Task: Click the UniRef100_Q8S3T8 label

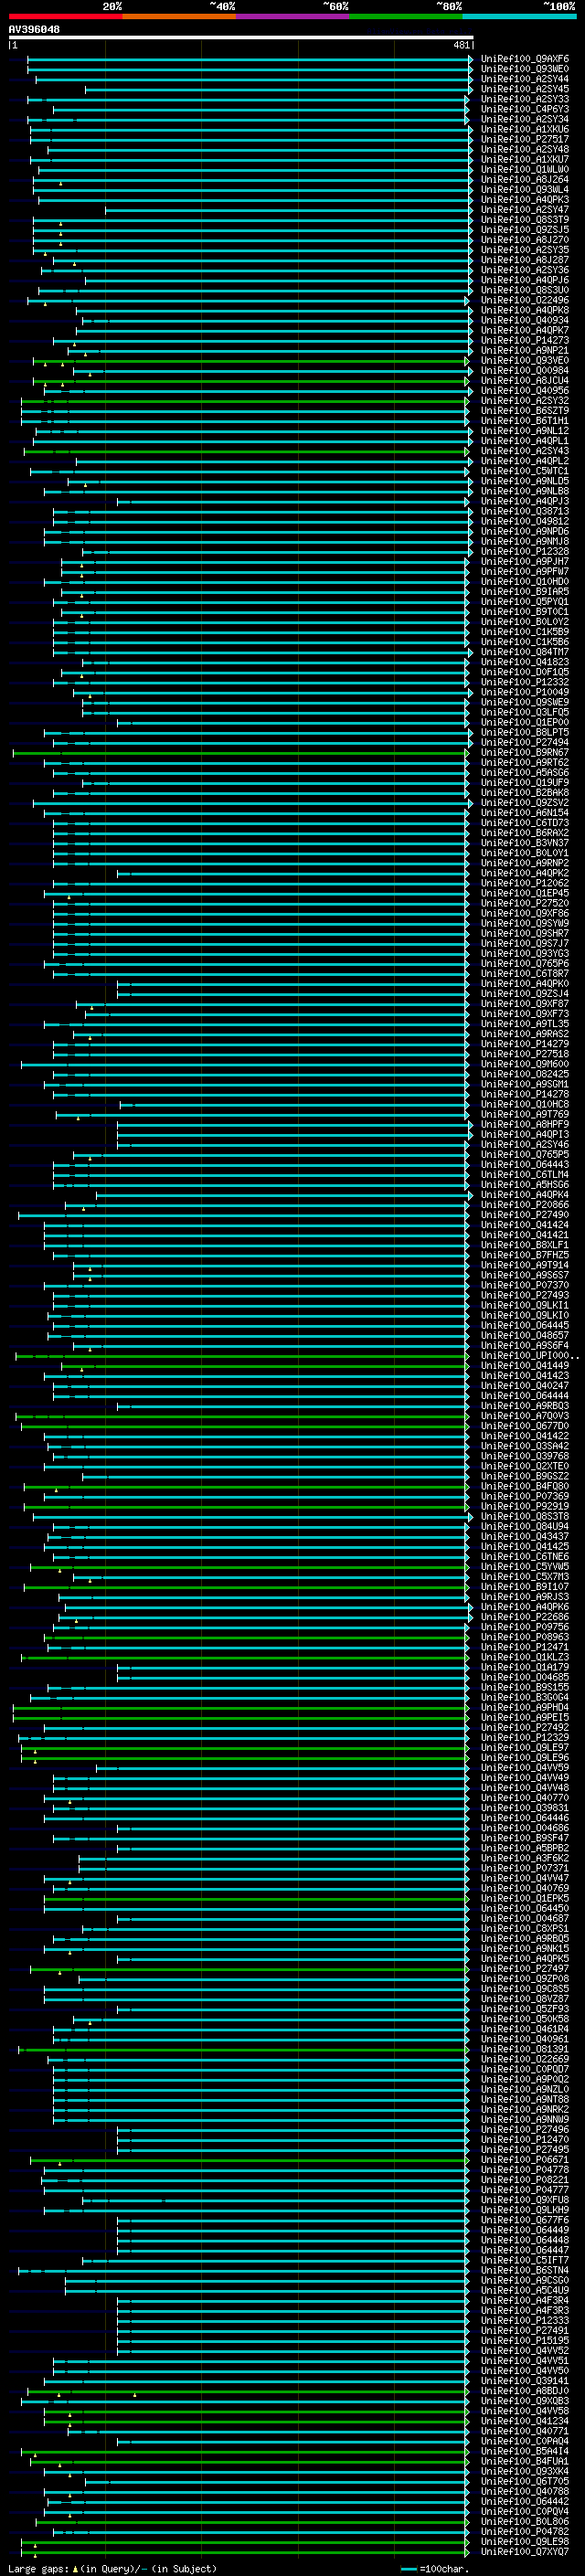Action: [x=525, y=1517]
